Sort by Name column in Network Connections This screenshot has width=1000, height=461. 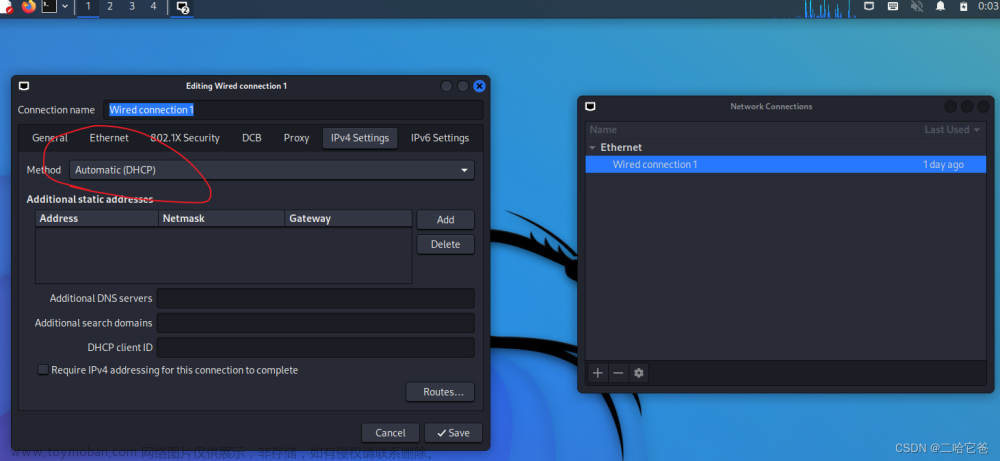(x=753, y=129)
